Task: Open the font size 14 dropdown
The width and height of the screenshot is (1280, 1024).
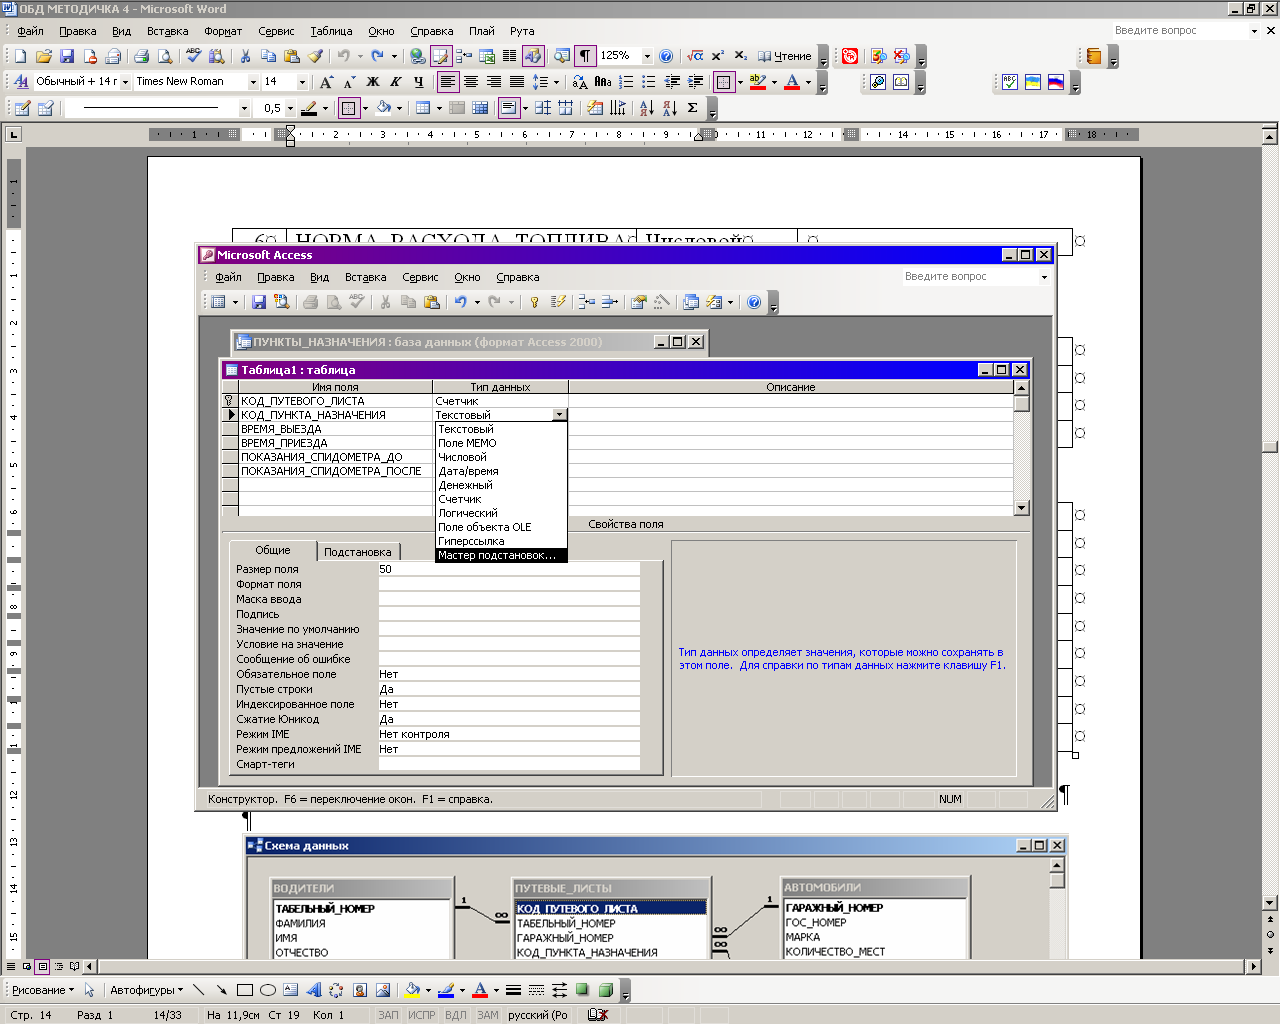Action: click(302, 82)
